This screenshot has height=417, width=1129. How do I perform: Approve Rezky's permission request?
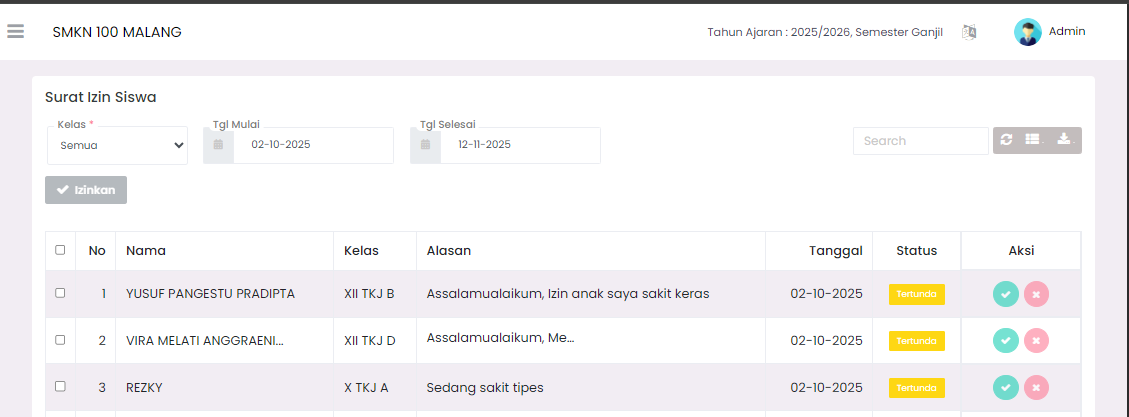(1006, 387)
